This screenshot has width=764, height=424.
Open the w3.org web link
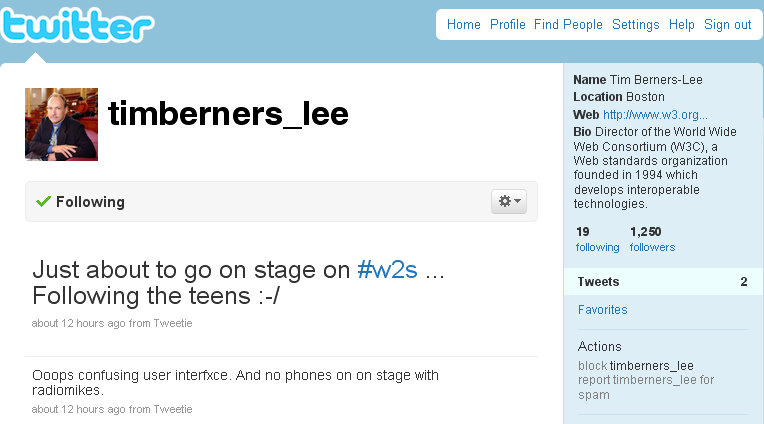click(655, 115)
